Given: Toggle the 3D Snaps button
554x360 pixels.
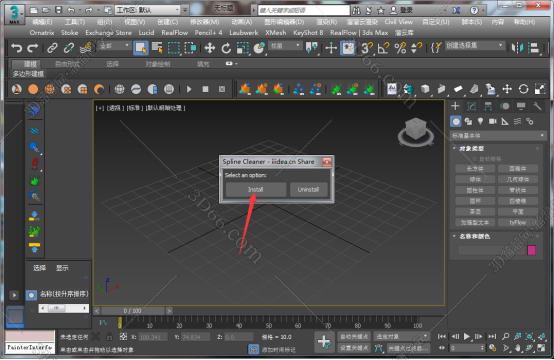Looking at the screenshot, I should tap(367, 48).
